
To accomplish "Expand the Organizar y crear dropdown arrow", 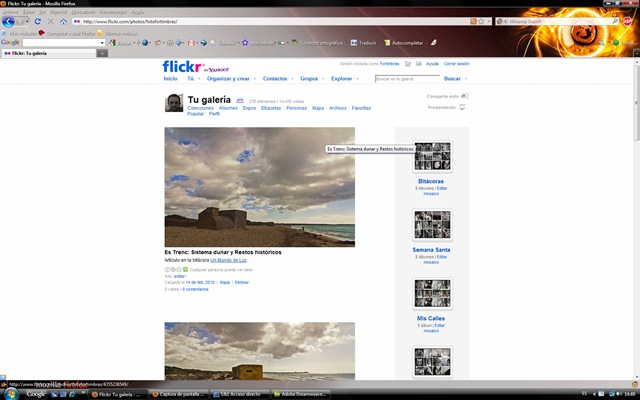I will [255, 79].
